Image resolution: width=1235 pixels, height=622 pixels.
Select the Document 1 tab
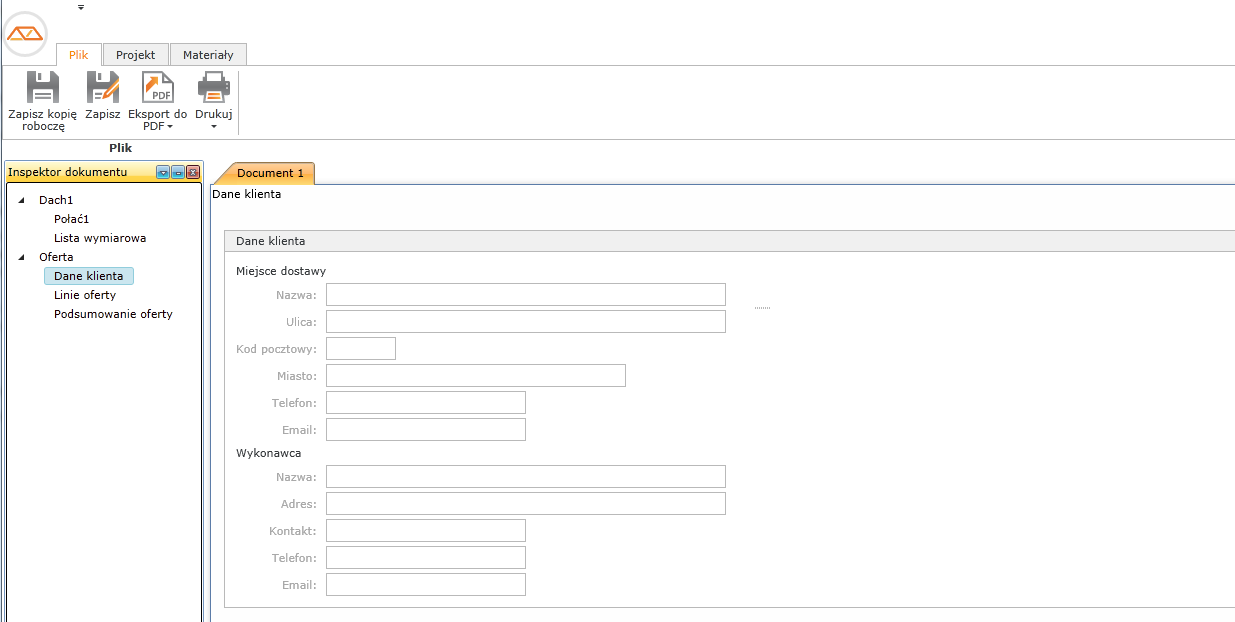[x=270, y=174]
